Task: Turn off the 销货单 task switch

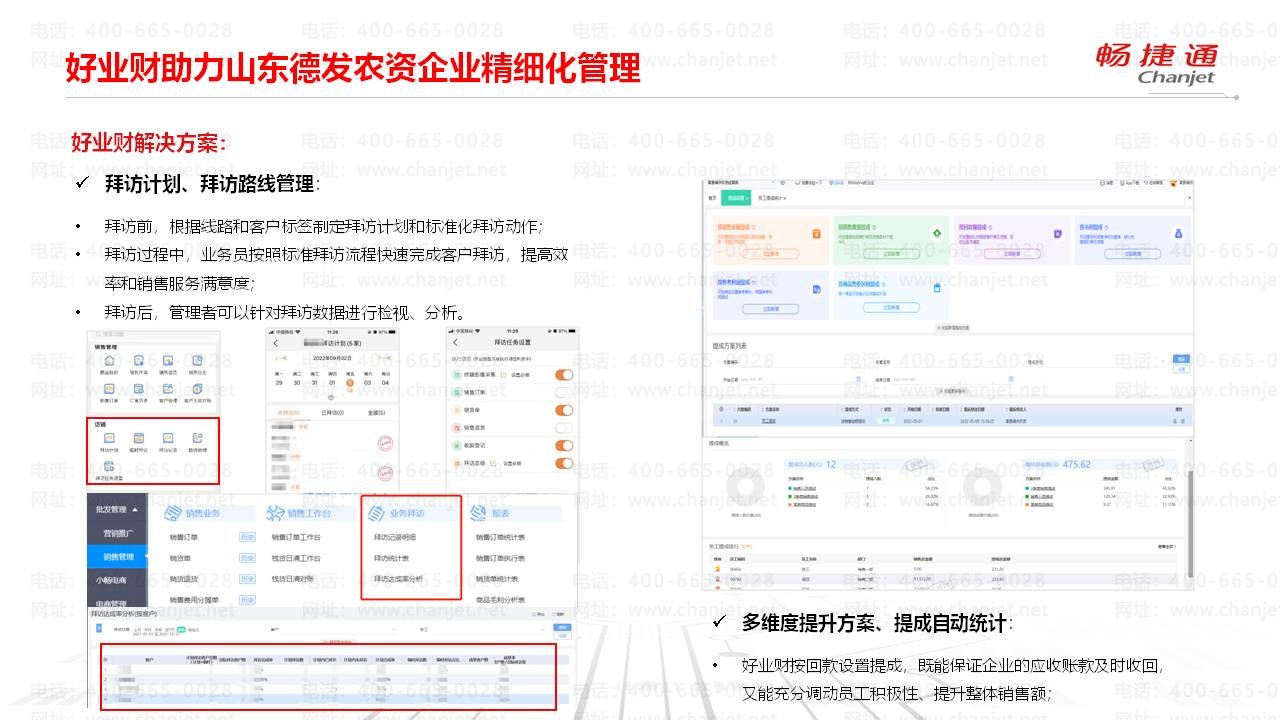Action: pyautogui.click(x=564, y=411)
